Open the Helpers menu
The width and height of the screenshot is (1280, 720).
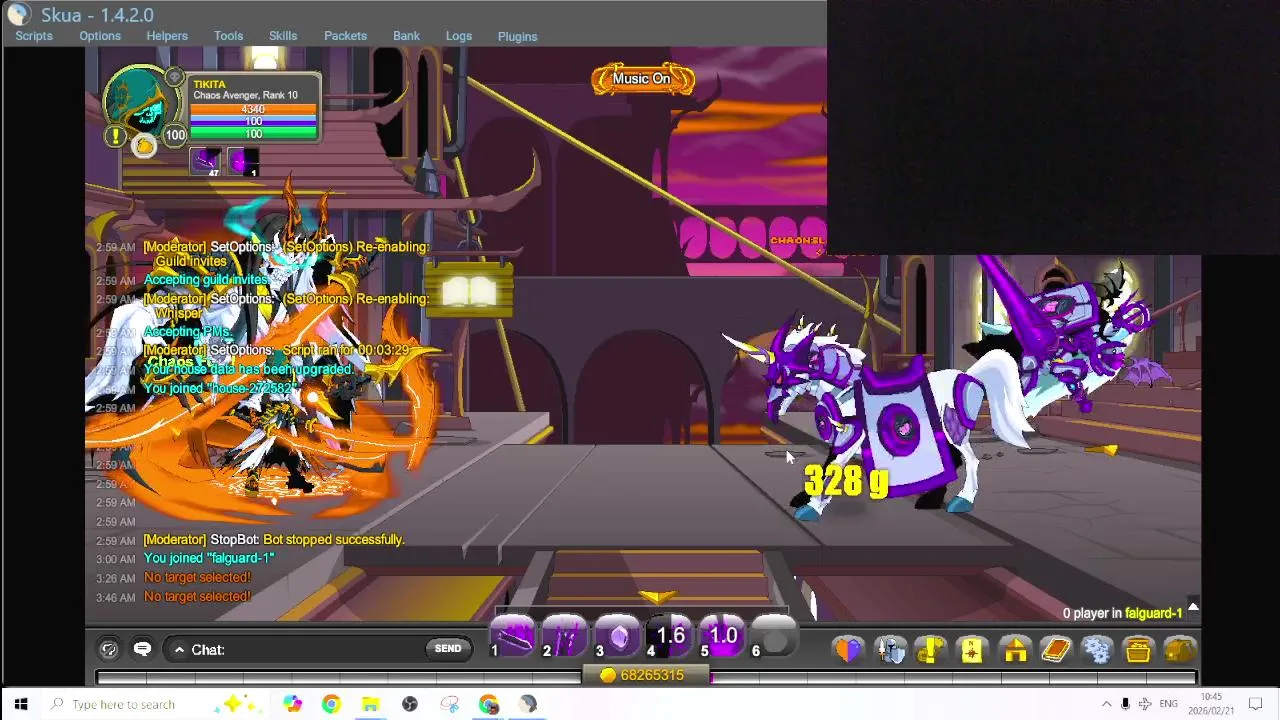click(167, 36)
